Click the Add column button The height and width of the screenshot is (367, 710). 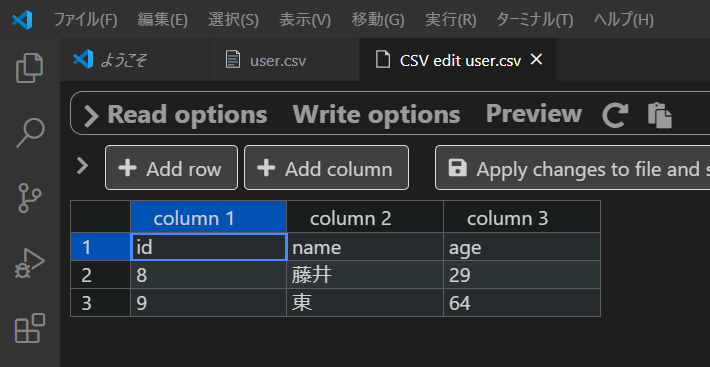tap(326, 168)
